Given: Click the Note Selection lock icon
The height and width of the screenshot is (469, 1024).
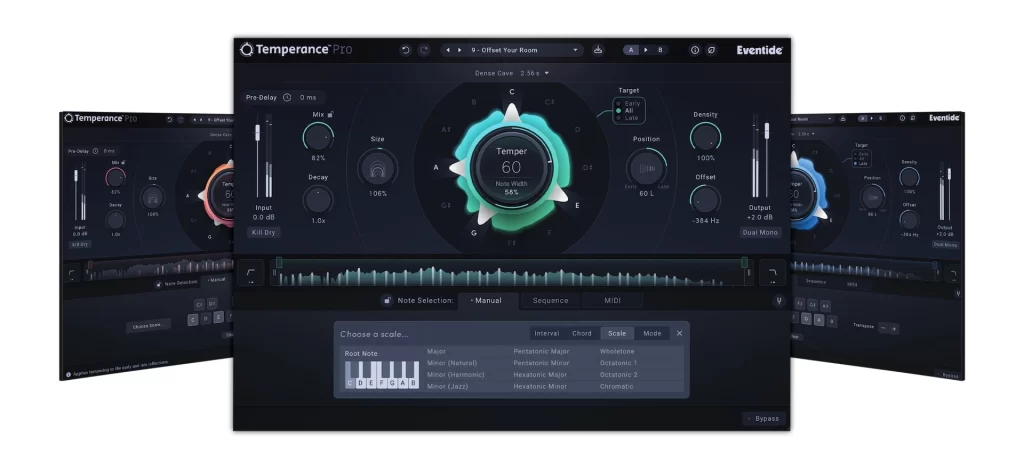Looking at the screenshot, I should pyautogui.click(x=387, y=300).
